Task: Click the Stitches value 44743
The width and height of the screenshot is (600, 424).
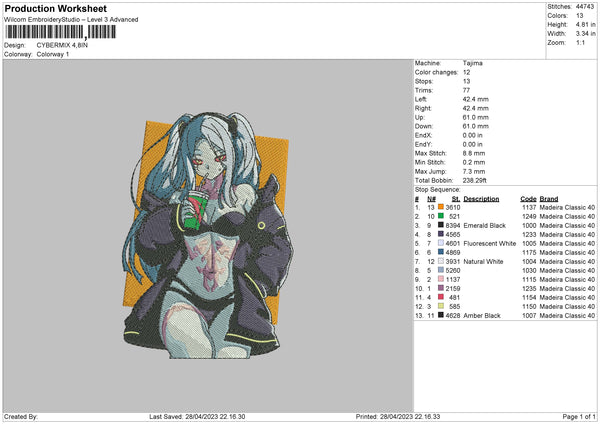Action: [585, 7]
